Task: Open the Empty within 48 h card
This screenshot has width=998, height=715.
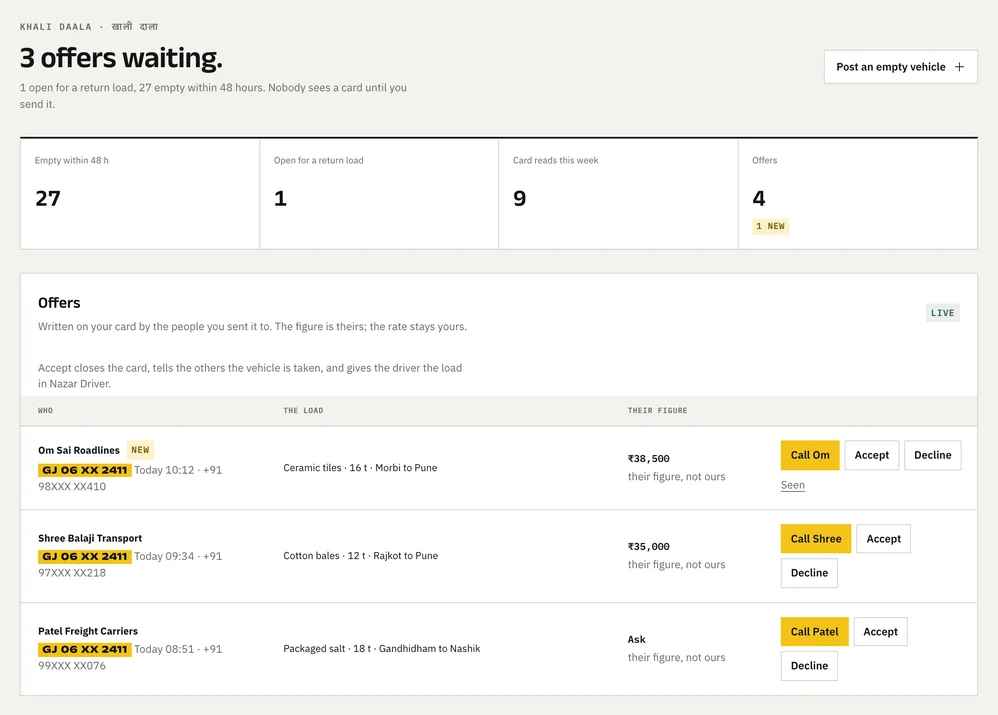Action: point(140,194)
